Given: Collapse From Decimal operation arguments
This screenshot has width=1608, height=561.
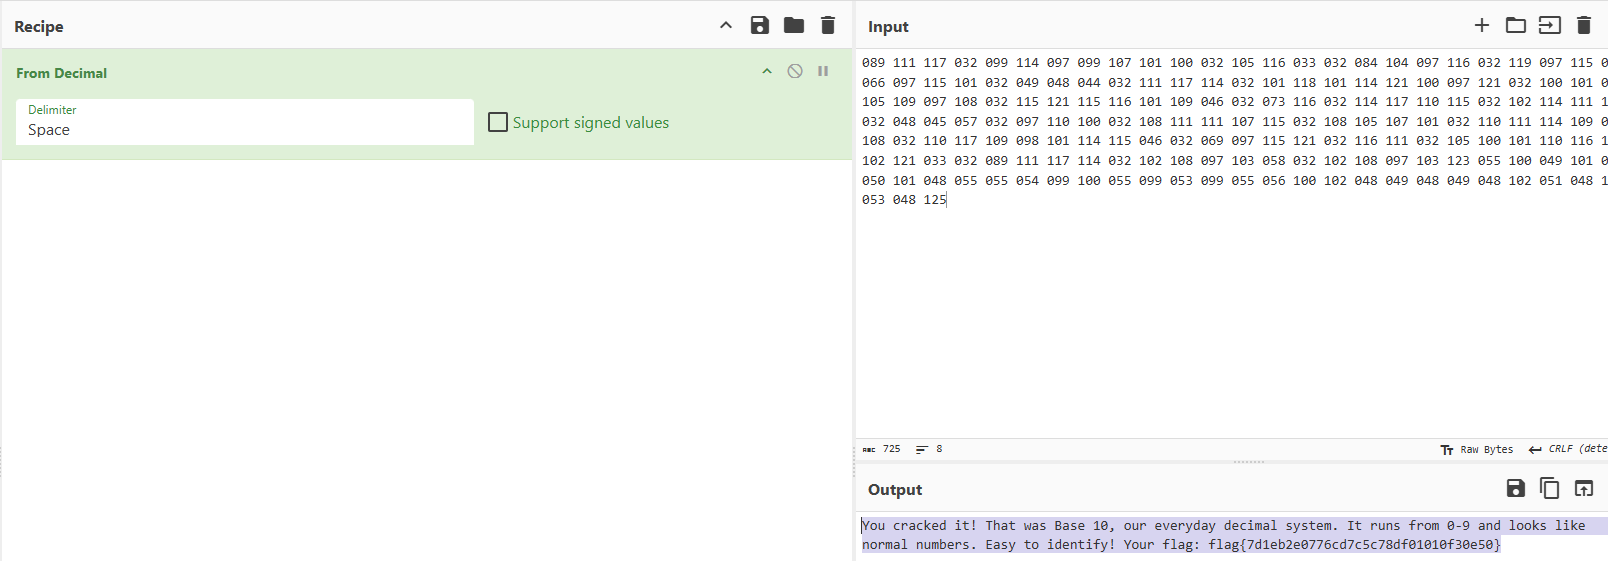Looking at the screenshot, I should (x=767, y=71).
